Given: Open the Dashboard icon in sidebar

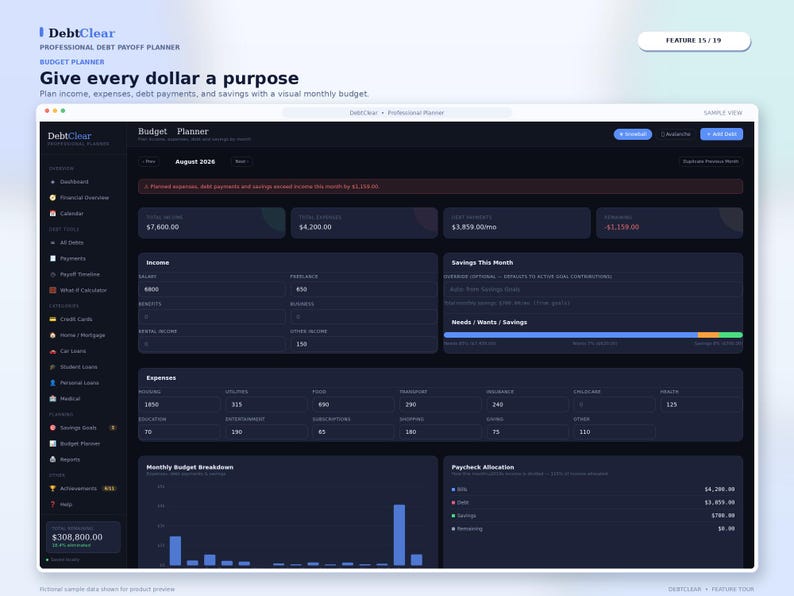Looking at the screenshot, I should pyautogui.click(x=53, y=182).
